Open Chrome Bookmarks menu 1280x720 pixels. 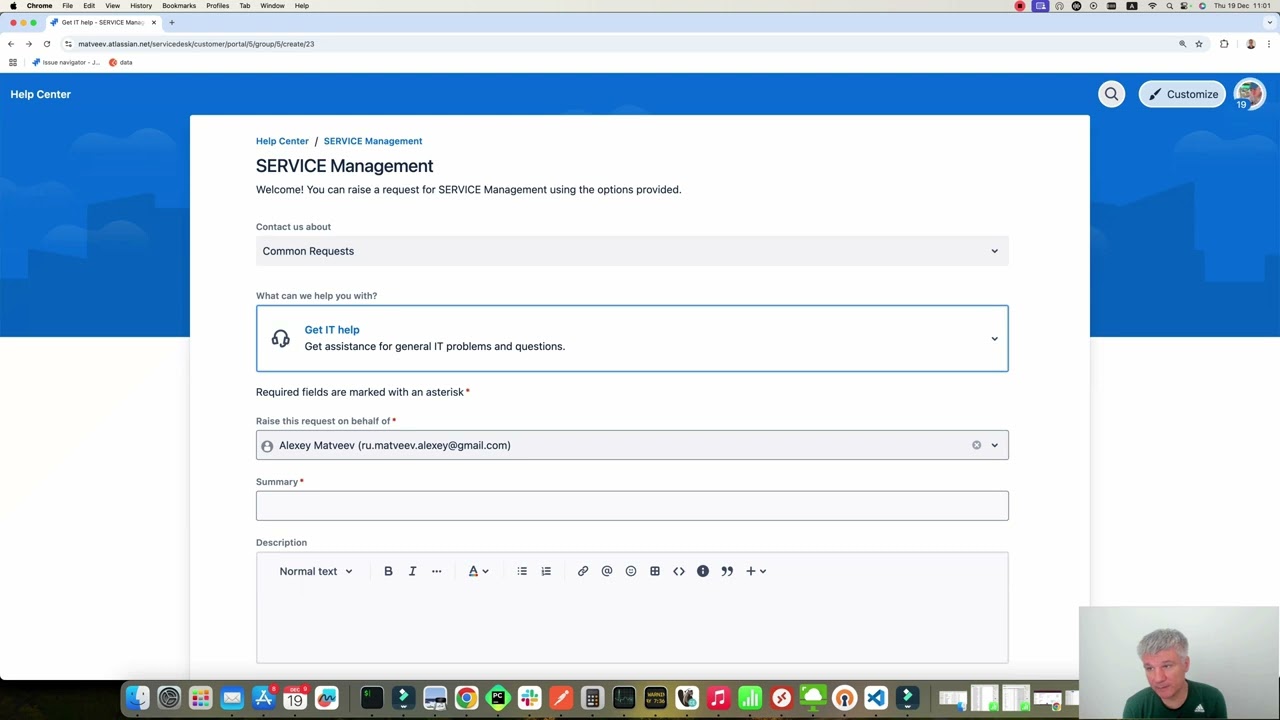[x=179, y=6]
